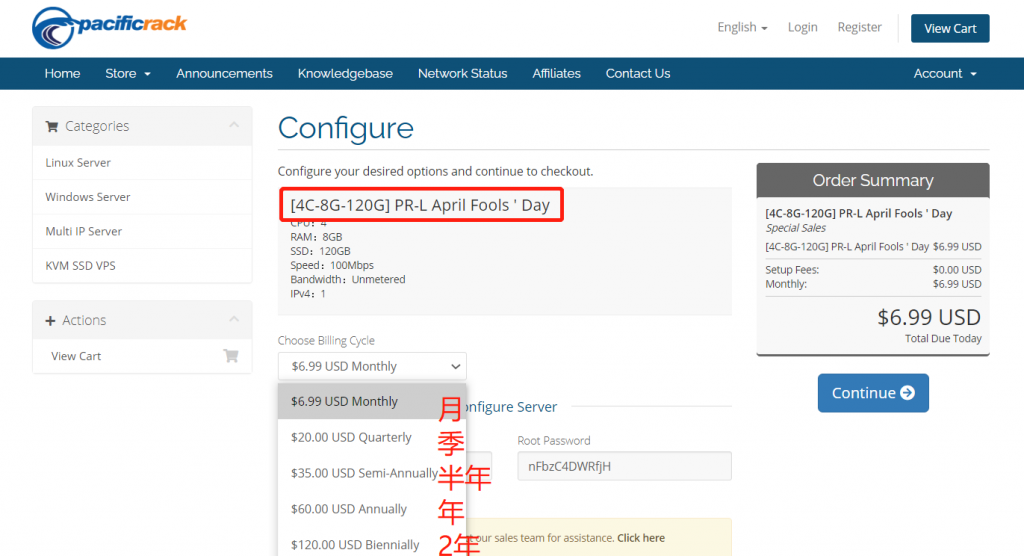Click the Login link

[802, 27]
